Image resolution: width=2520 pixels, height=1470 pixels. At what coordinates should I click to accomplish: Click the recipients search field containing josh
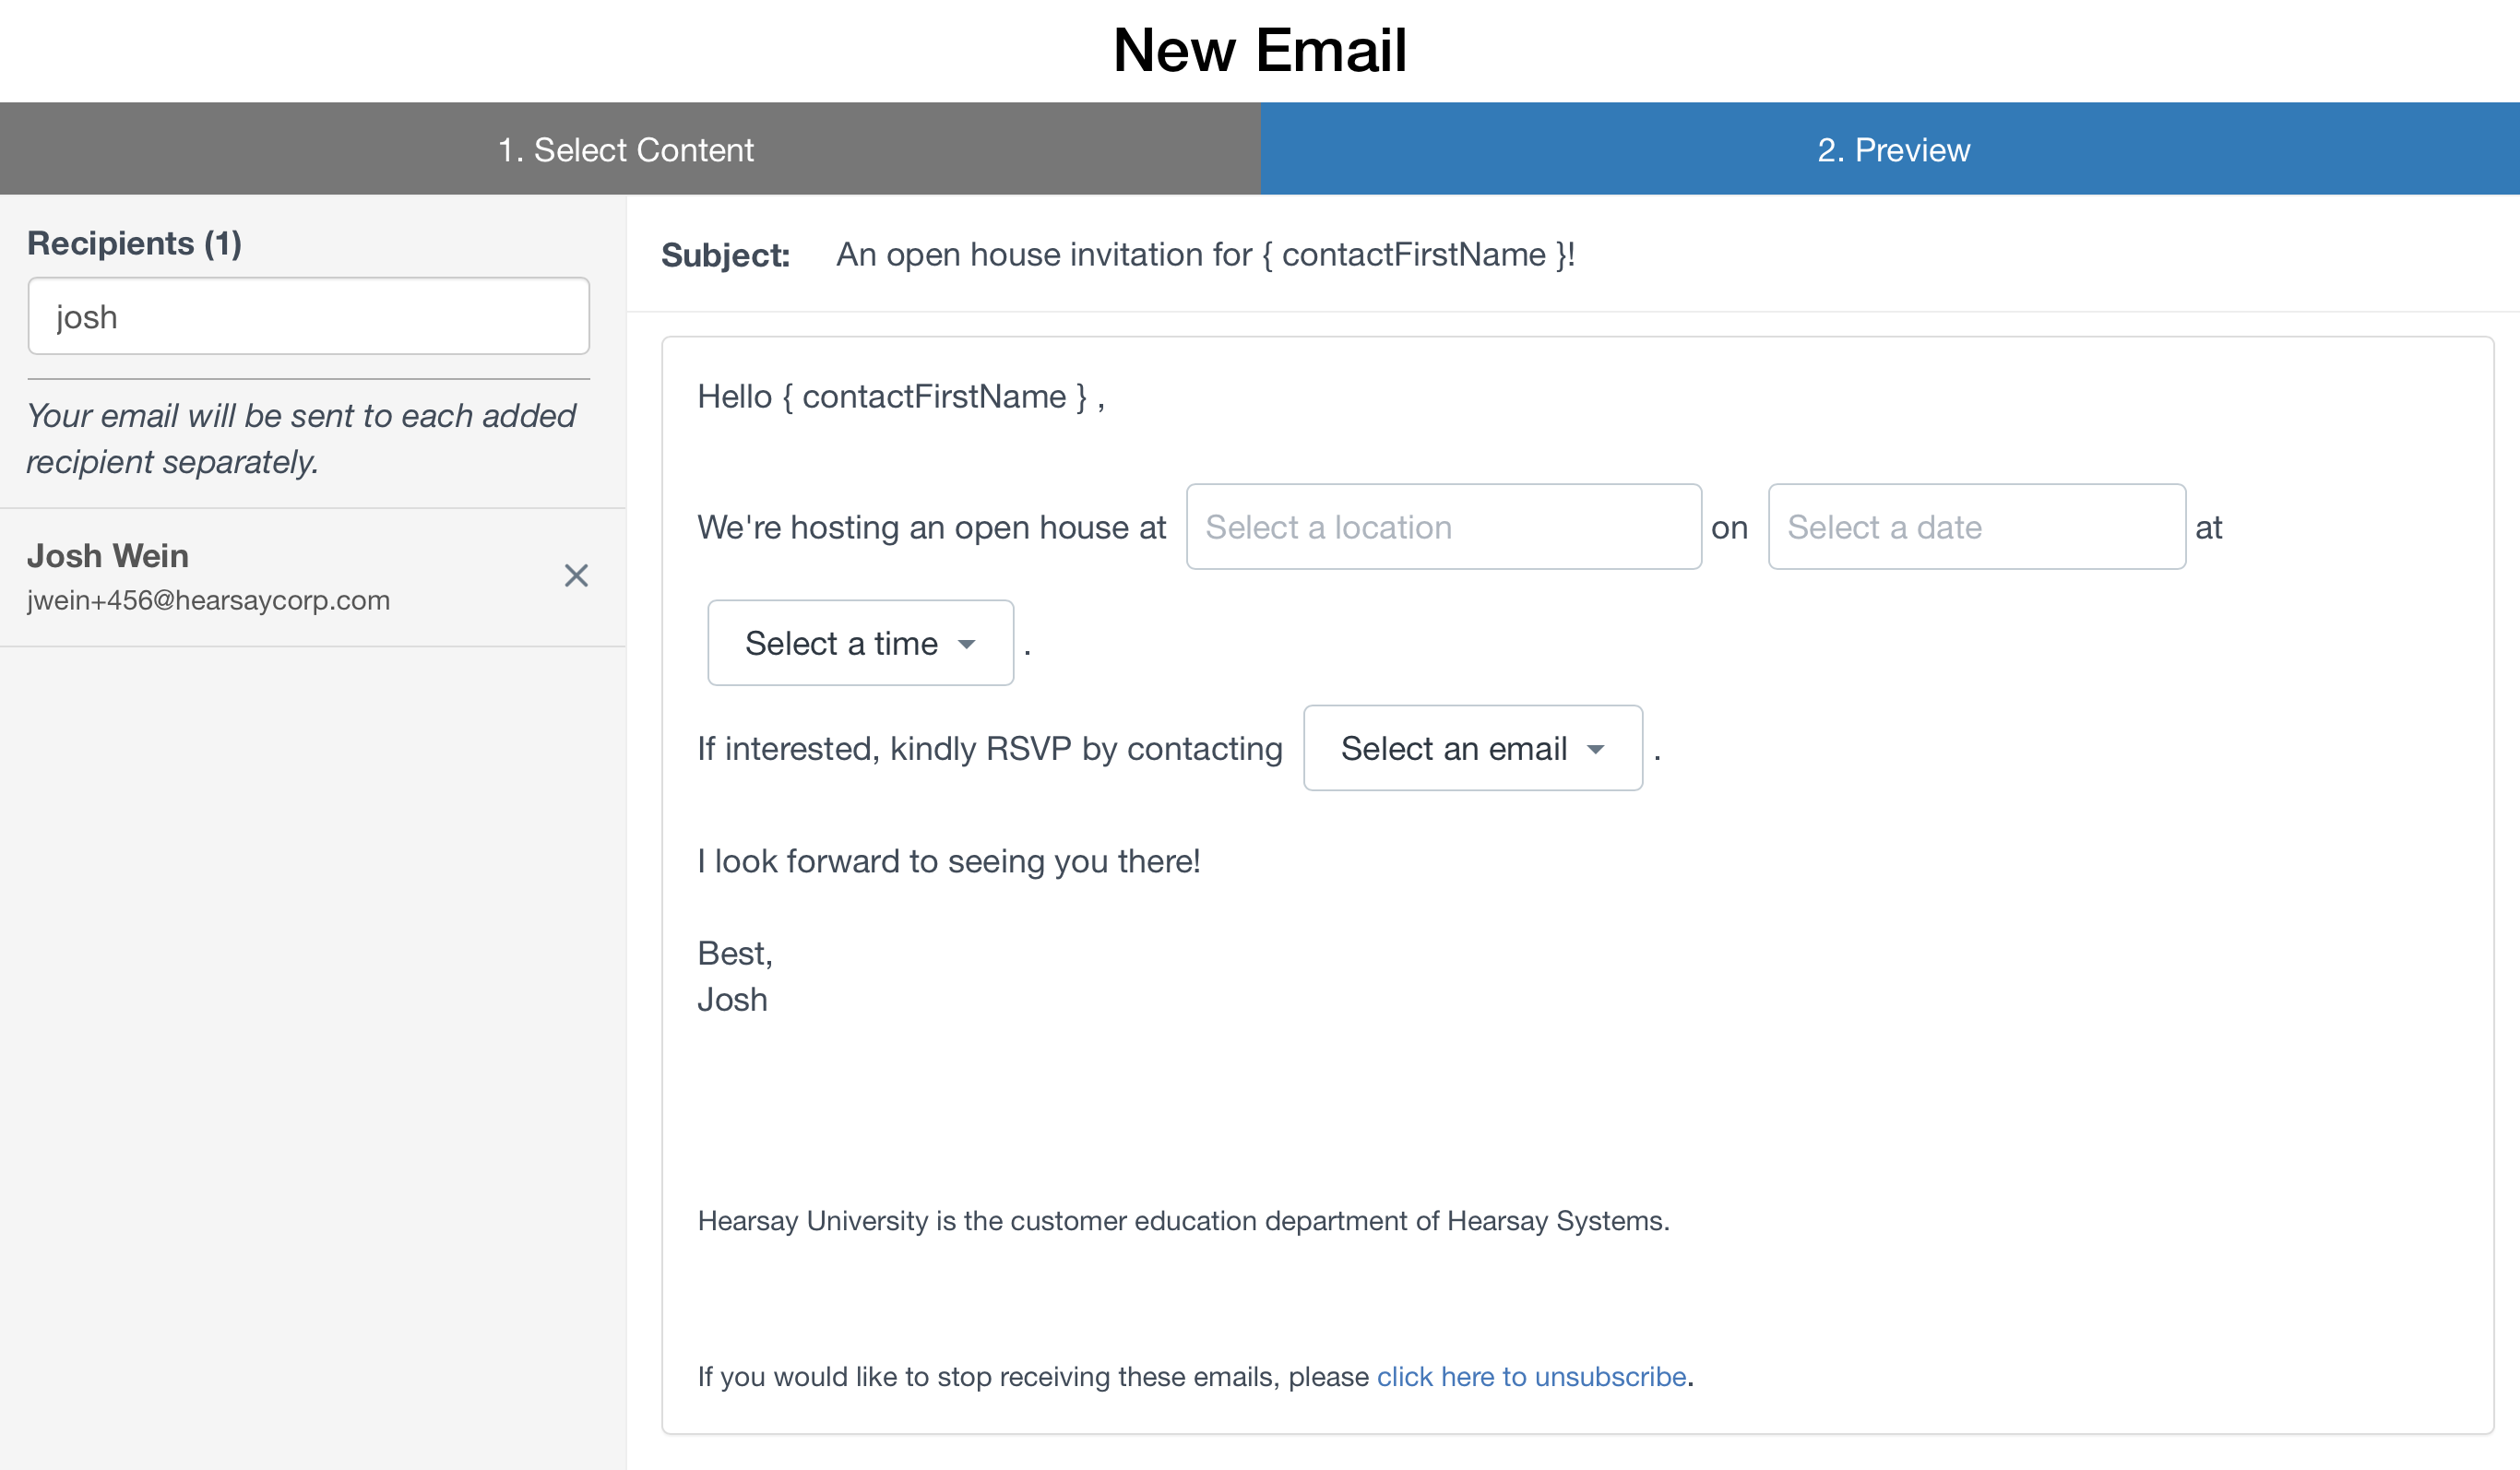[x=309, y=317]
